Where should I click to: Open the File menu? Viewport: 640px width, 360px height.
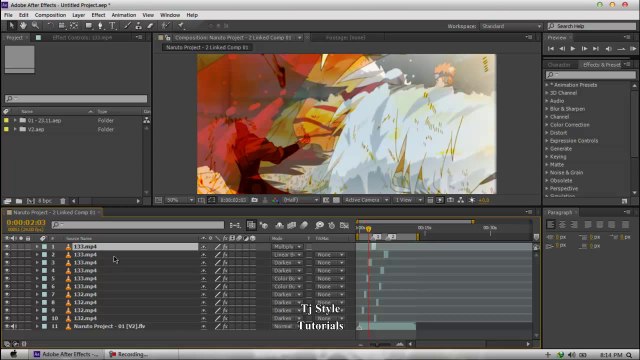coord(8,15)
